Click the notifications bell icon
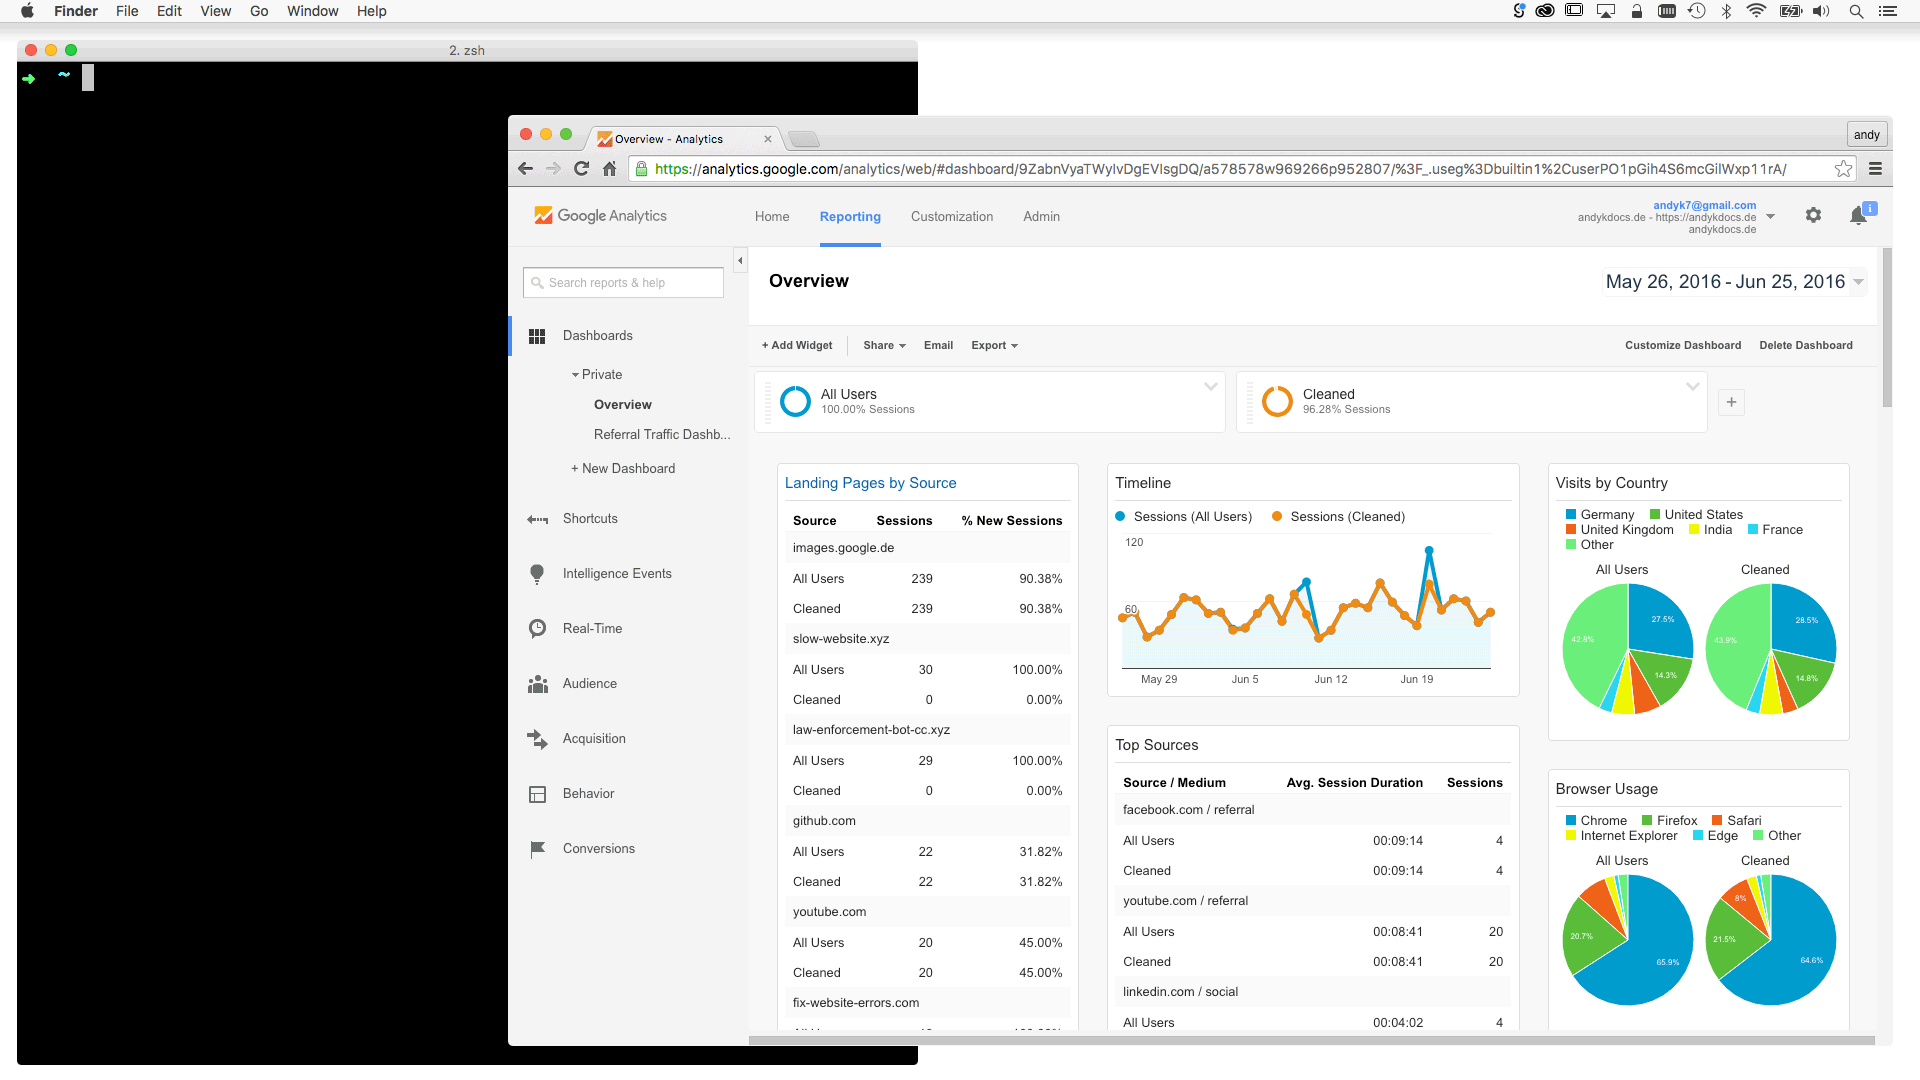The height and width of the screenshot is (1080, 1920). click(1858, 216)
